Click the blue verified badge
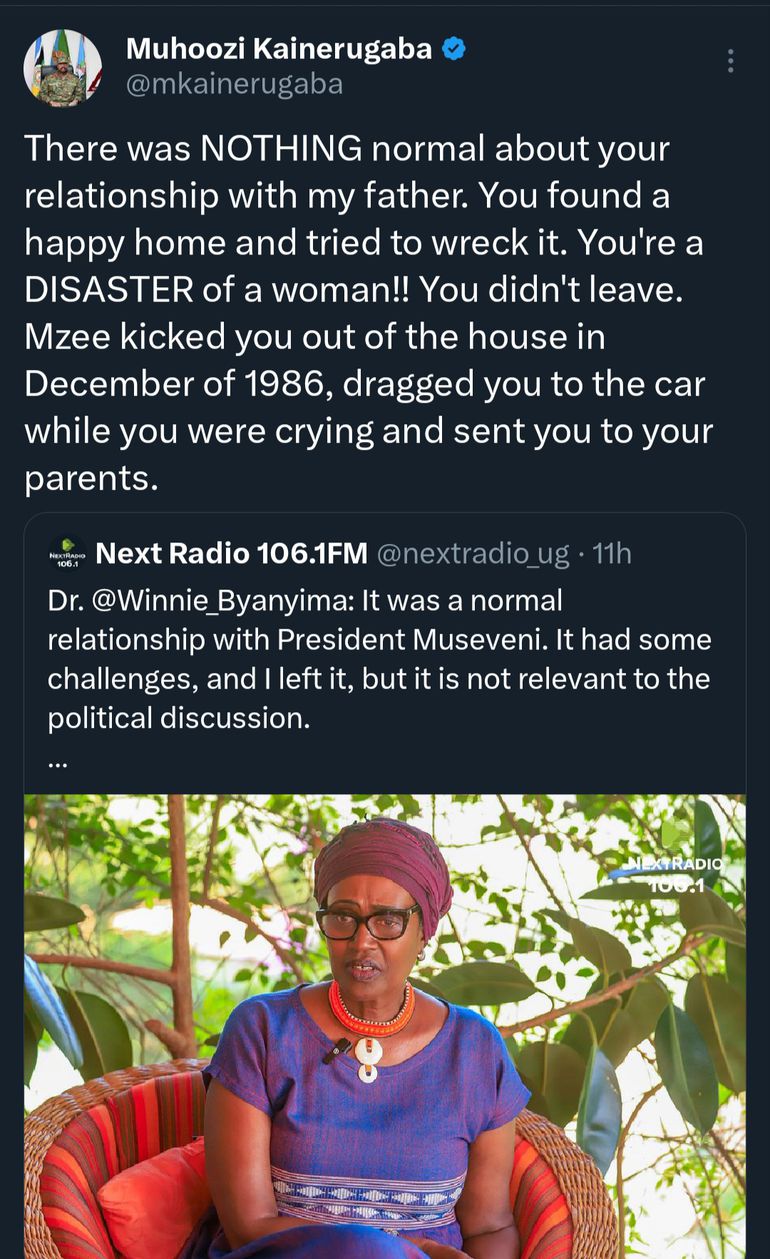The width and height of the screenshot is (770, 1259). pyautogui.click(x=453, y=47)
